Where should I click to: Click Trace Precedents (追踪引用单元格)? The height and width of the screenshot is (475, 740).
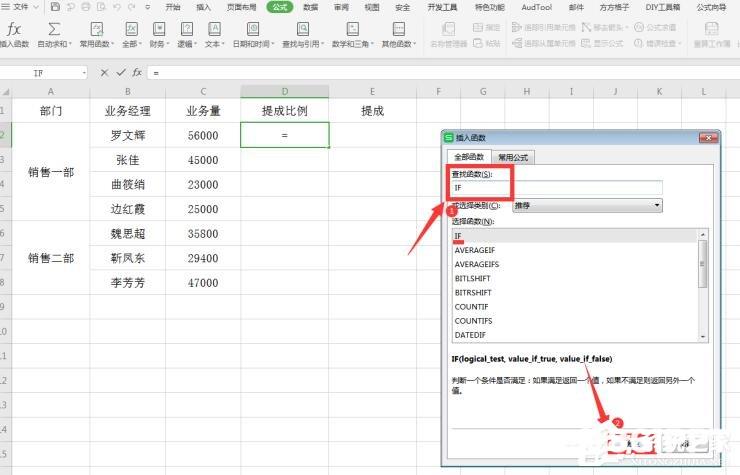pyautogui.click(x=544, y=27)
